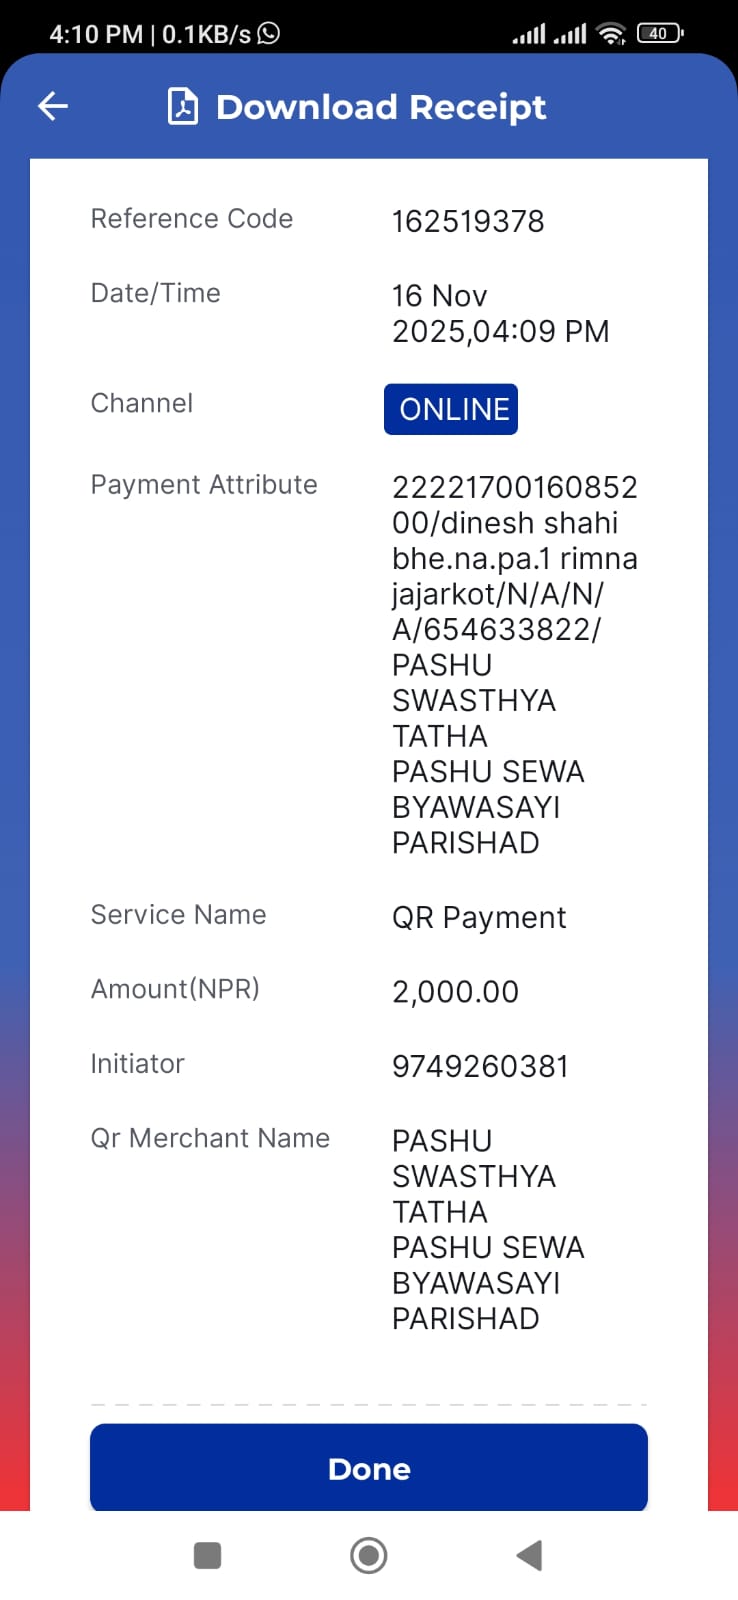Tap the amount value 2,000.00
This screenshot has width=738, height=1600.
[x=455, y=992]
